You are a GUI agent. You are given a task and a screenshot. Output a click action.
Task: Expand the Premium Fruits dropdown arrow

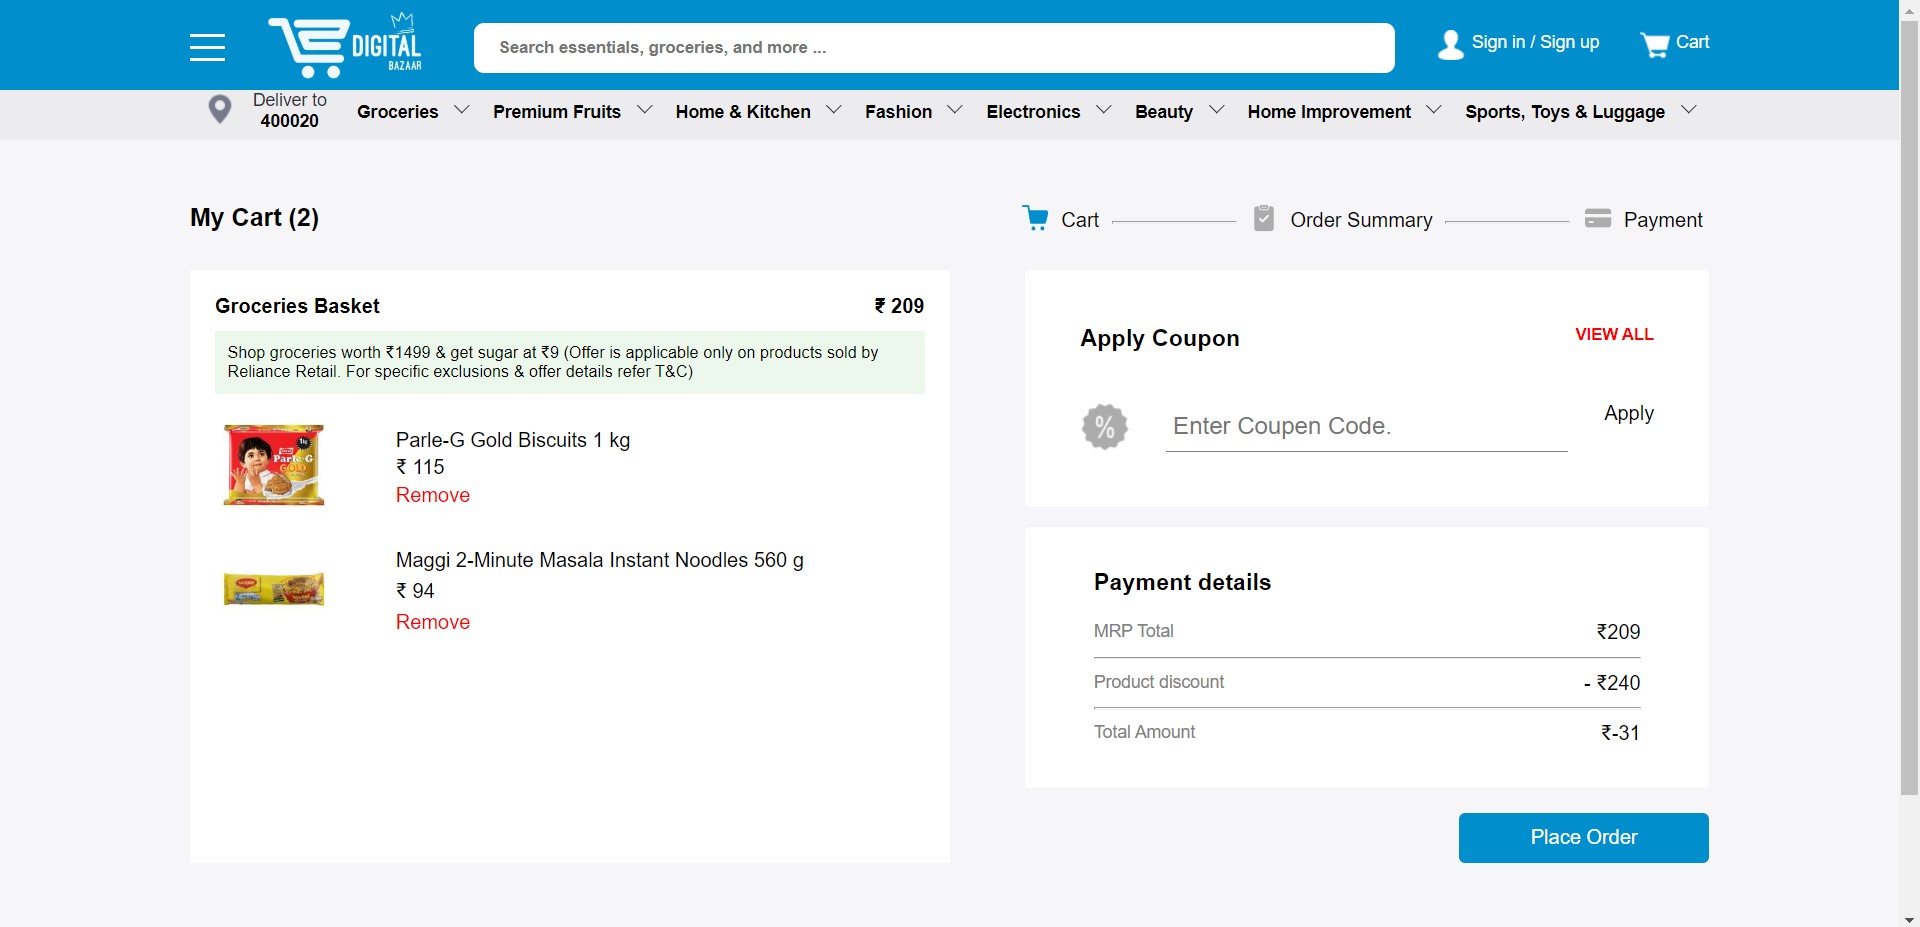[645, 110]
